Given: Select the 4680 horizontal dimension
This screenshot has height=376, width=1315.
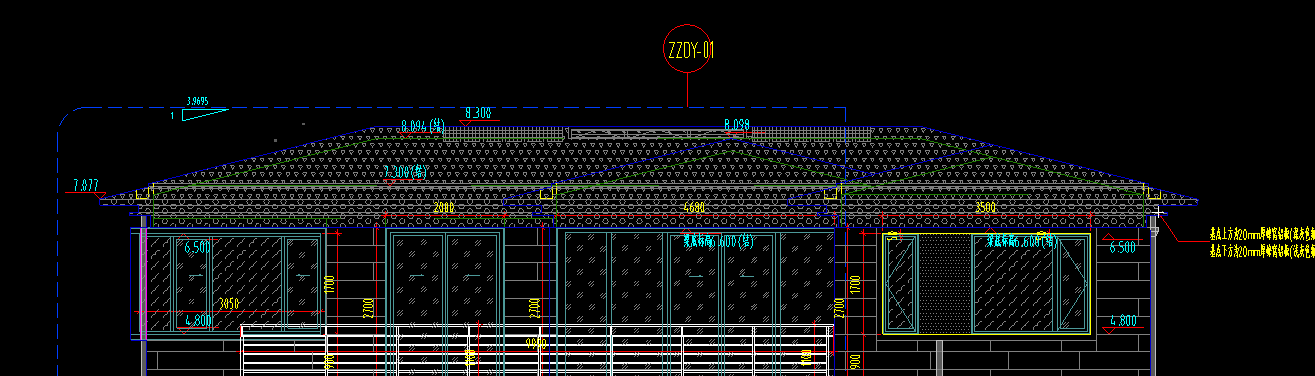Looking at the screenshot, I should coord(694,207).
